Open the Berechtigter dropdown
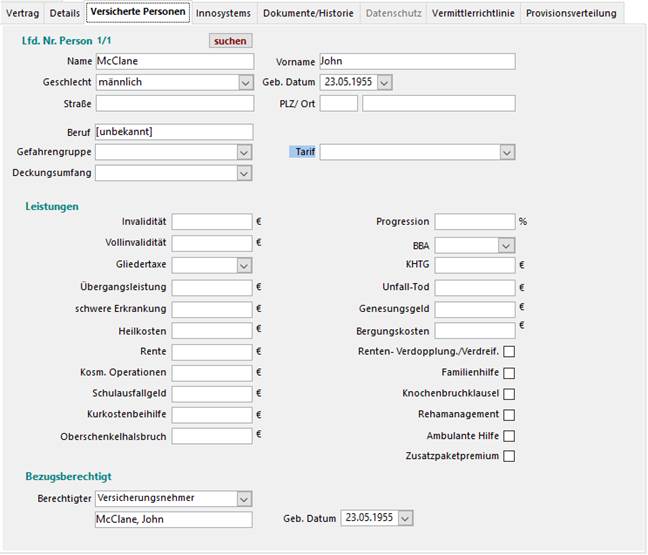Image resolution: width=648 pixels, height=555 pixels. tap(245, 498)
